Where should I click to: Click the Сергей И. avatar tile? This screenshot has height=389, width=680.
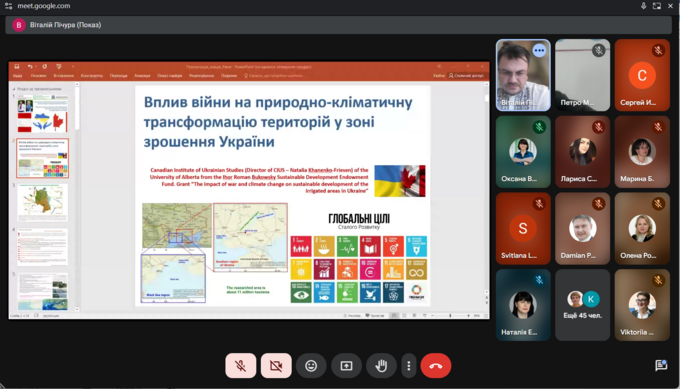(642, 75)
